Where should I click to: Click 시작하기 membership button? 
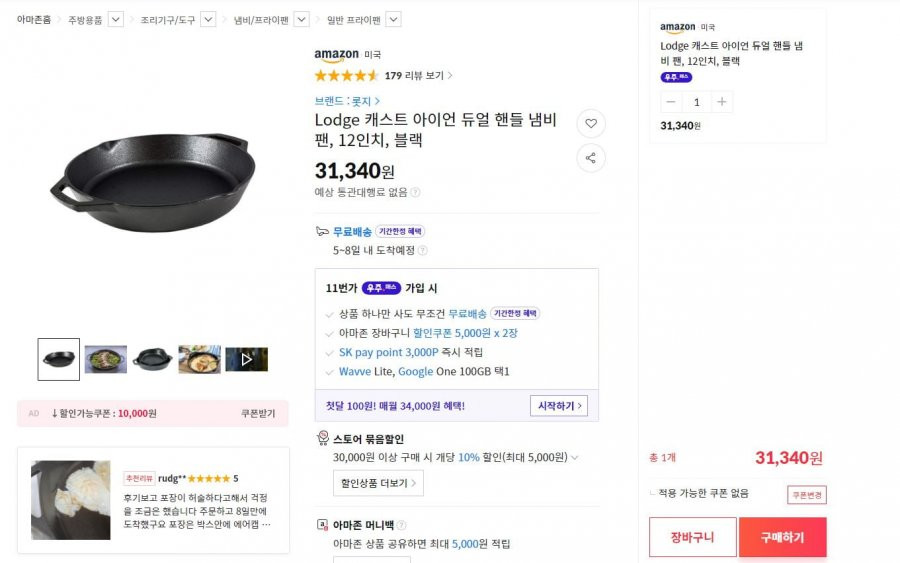[x=559, y=406]
